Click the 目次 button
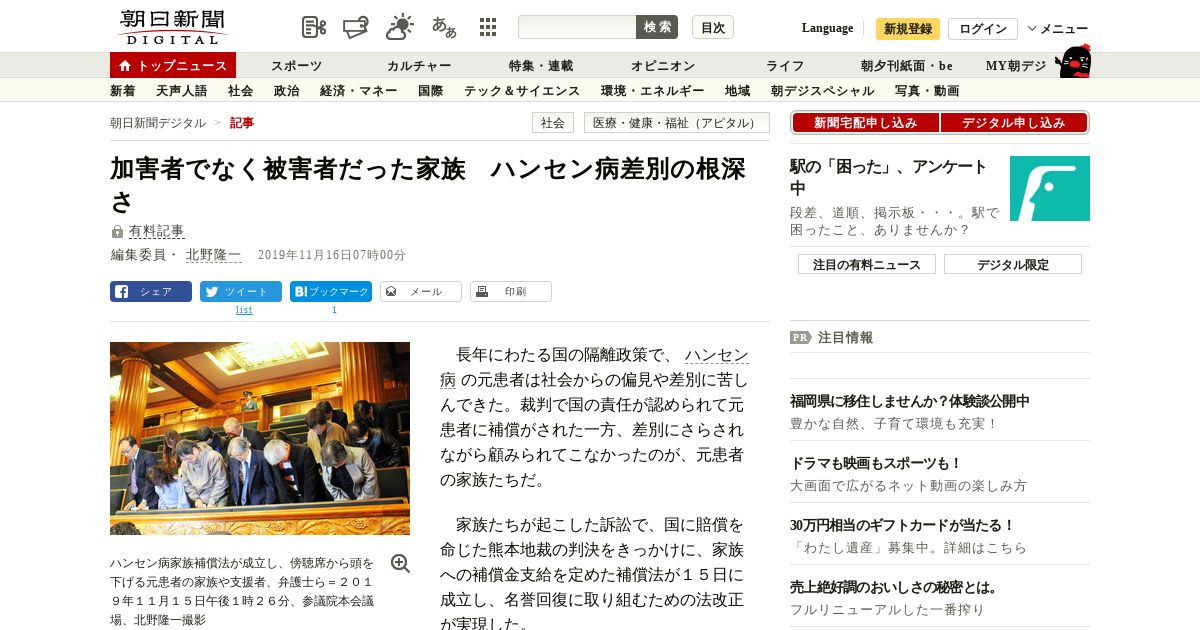This screenshot has height=630, width=1200. [x=713, y=27]
